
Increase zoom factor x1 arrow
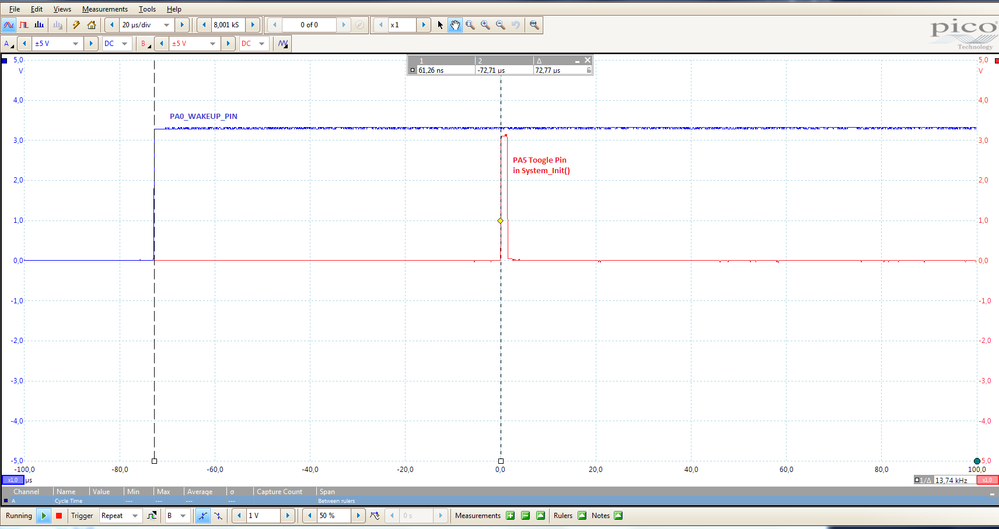point(423,25)
